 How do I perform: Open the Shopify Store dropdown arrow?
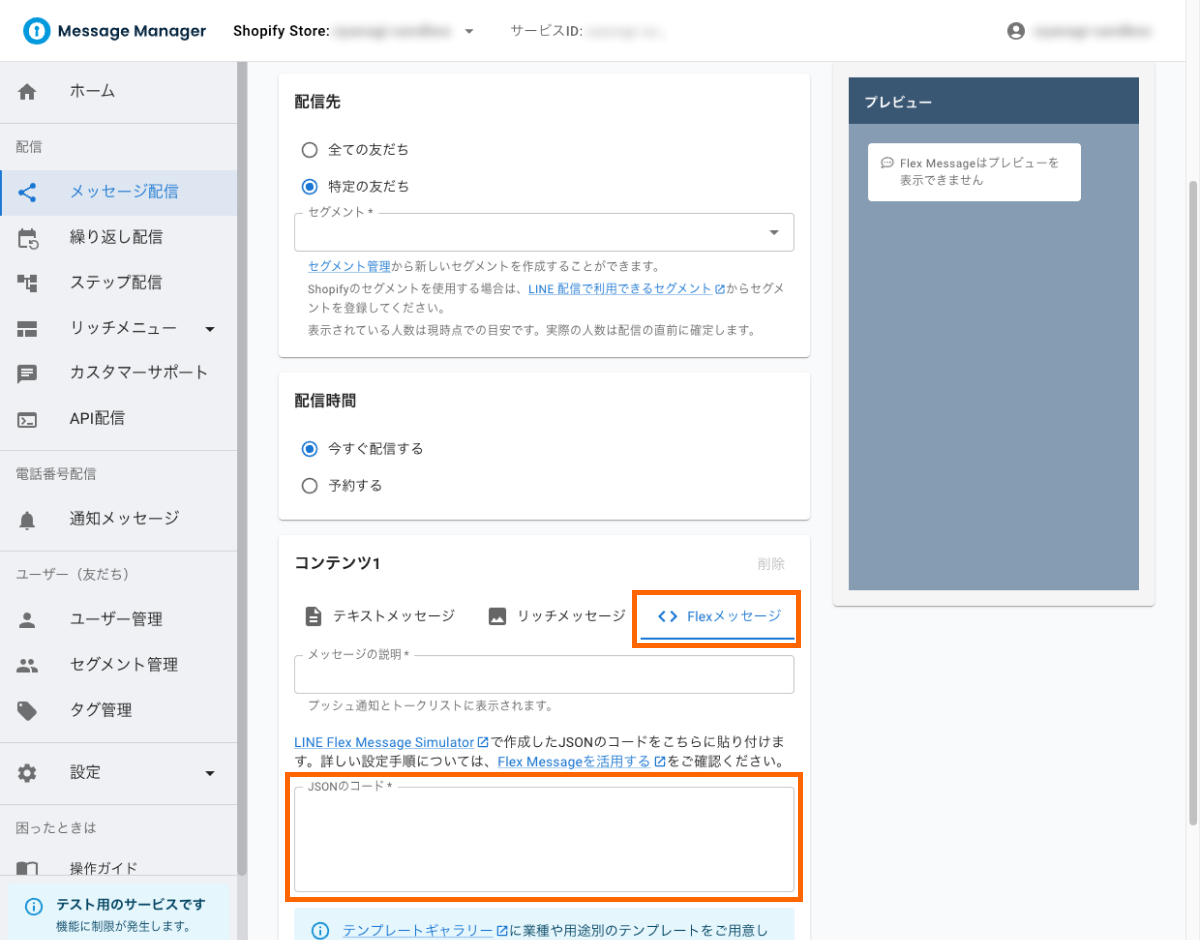click(x=469, y=31)
